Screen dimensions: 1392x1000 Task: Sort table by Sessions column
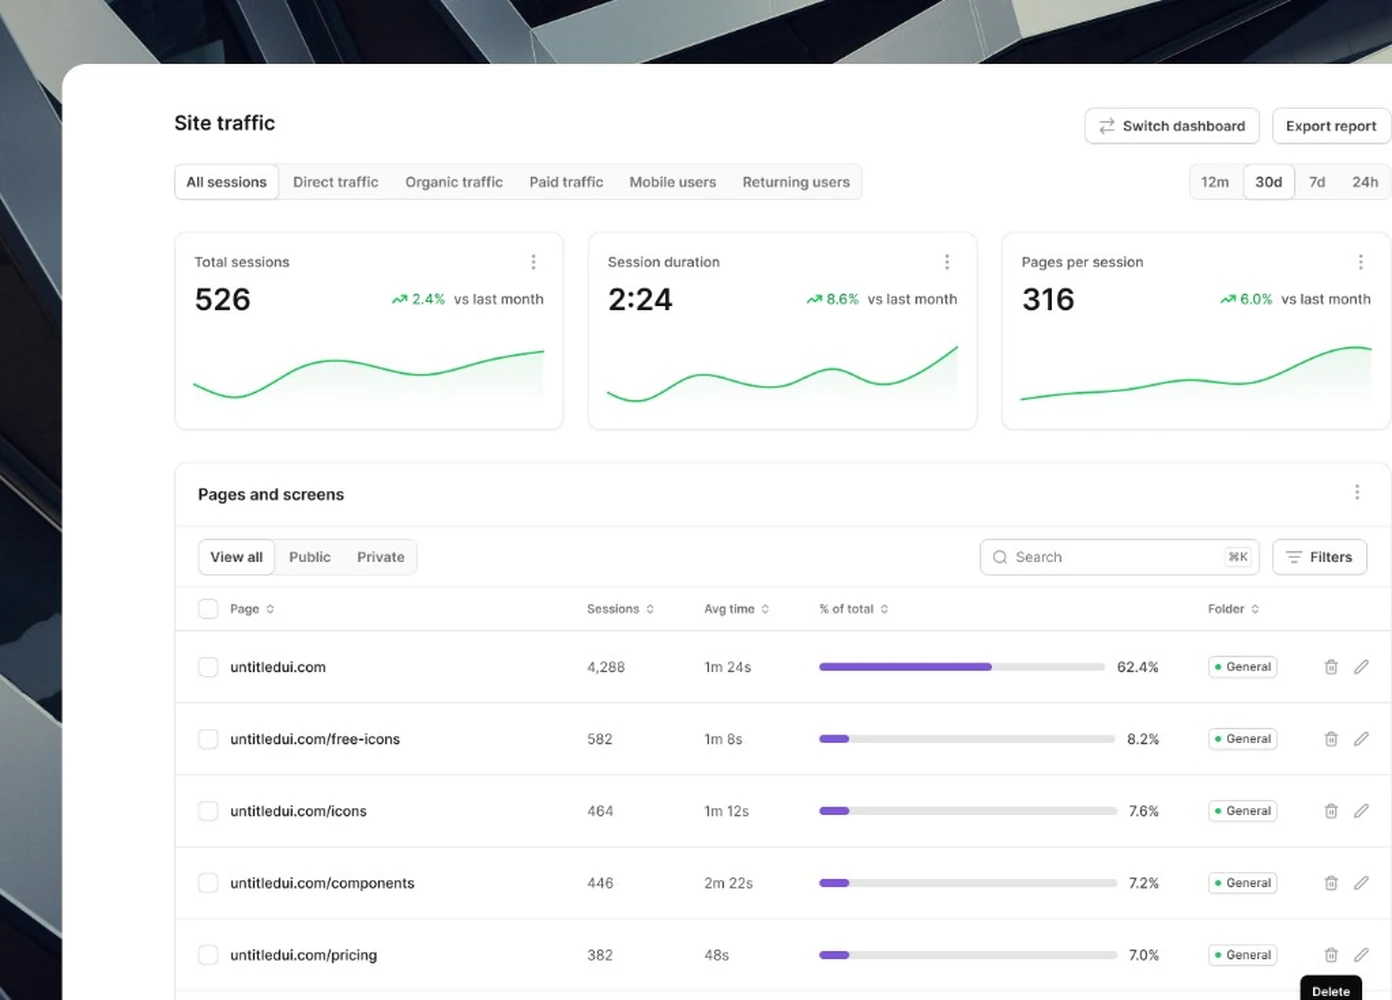620,609
